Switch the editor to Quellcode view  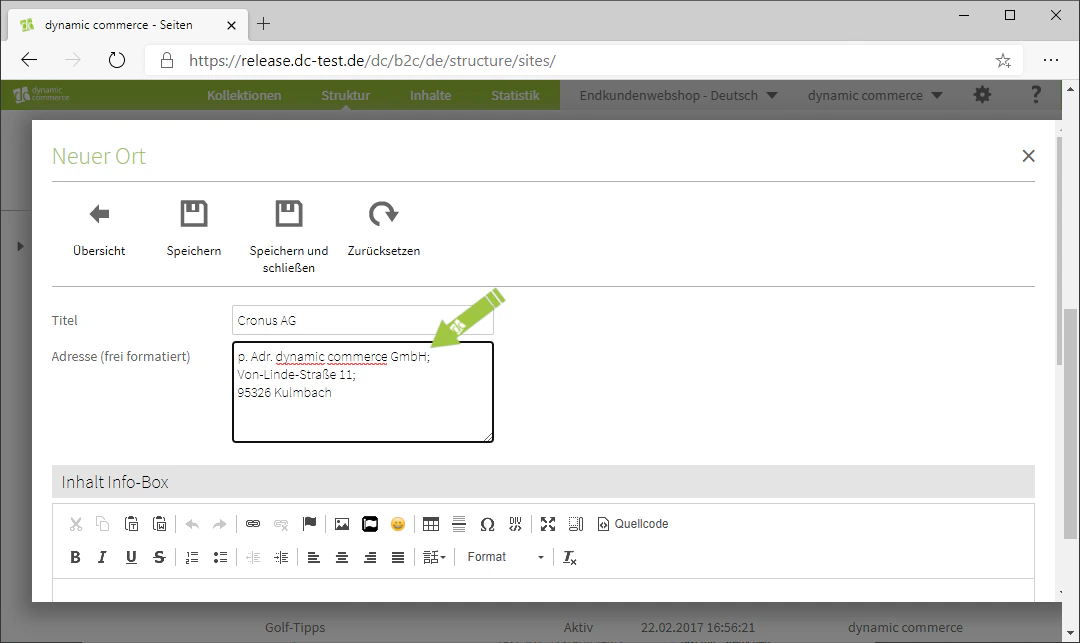pyautogui.click(x=633, y=524)
